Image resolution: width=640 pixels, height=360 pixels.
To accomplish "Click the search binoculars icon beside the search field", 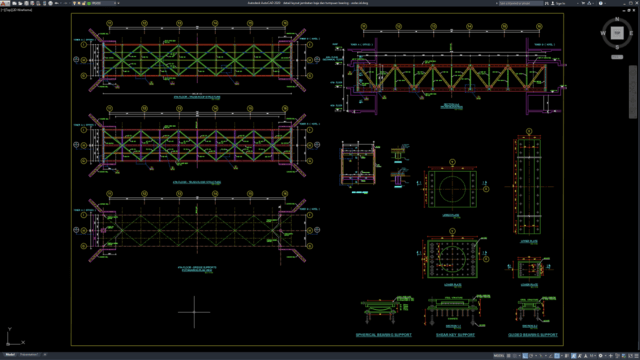I will [x=547, y=3].
